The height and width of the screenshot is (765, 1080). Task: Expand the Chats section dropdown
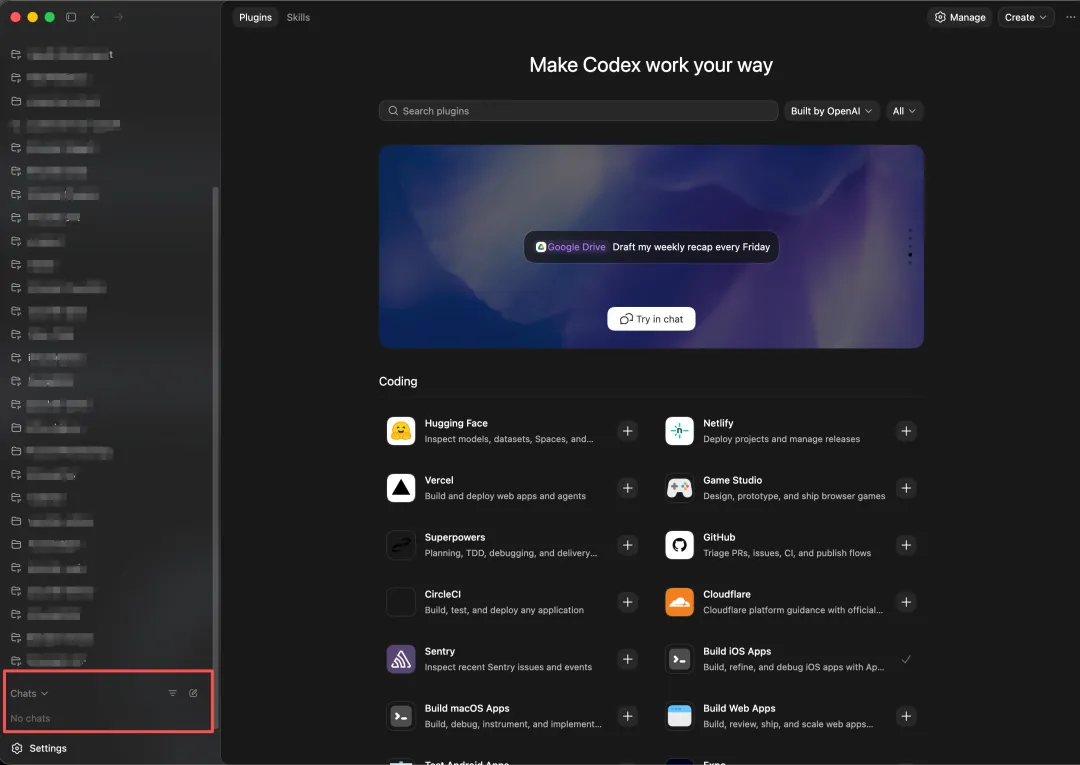[29, 693]
